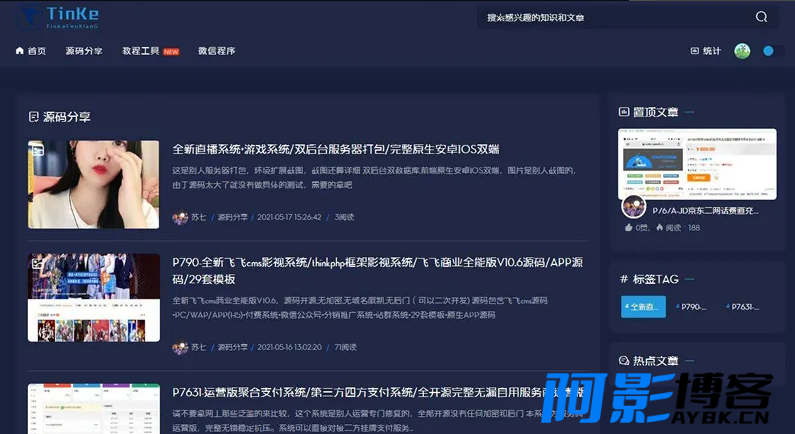Click the user avatar in header
795x434 pixels.
(x=742, y=51)
